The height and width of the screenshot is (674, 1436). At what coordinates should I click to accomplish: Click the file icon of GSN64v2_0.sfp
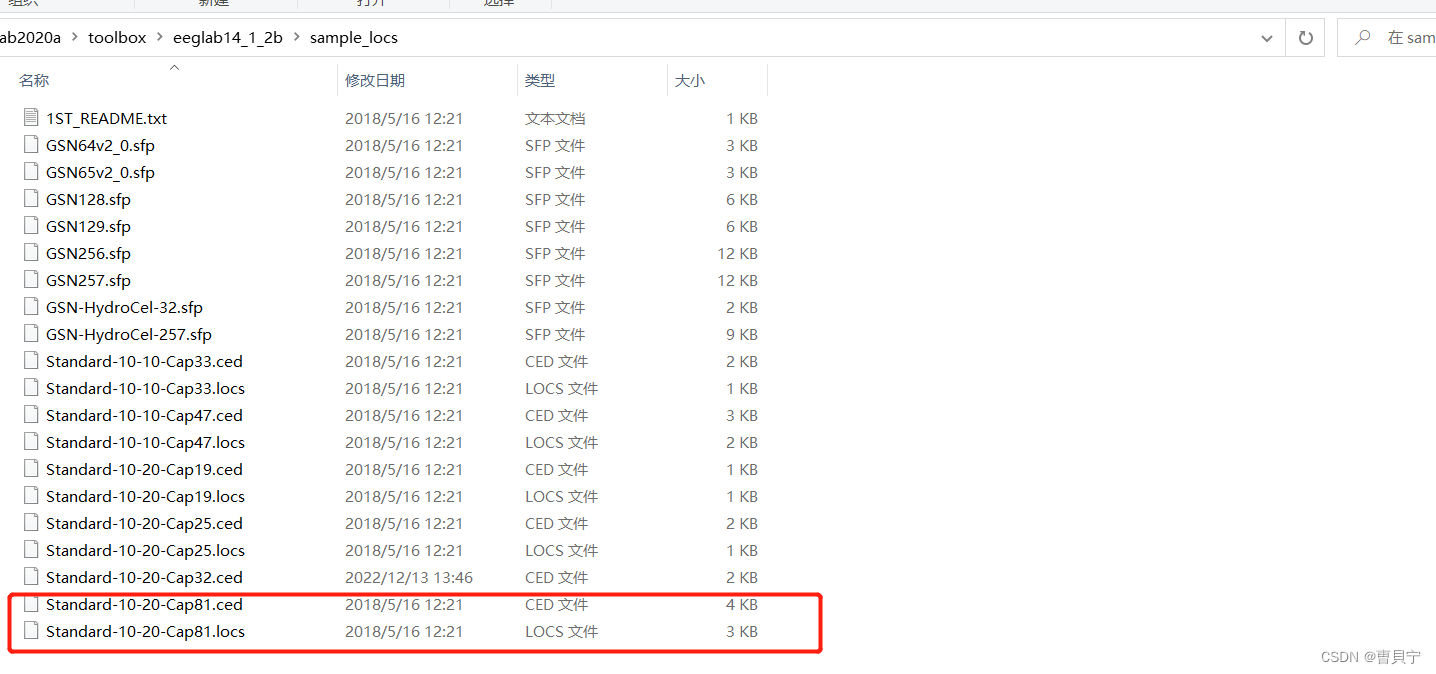tap(30, 145)
